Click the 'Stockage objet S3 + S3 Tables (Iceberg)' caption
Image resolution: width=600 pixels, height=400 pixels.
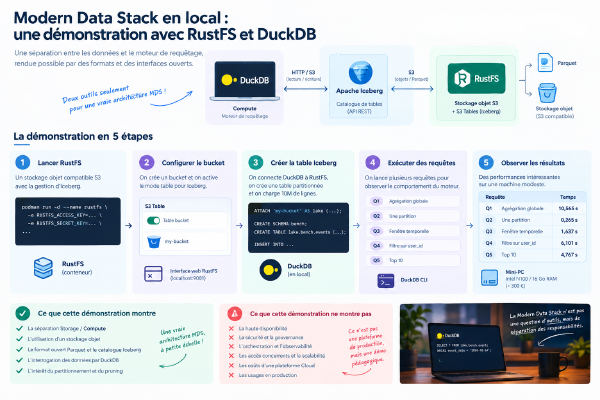[476, 107]
